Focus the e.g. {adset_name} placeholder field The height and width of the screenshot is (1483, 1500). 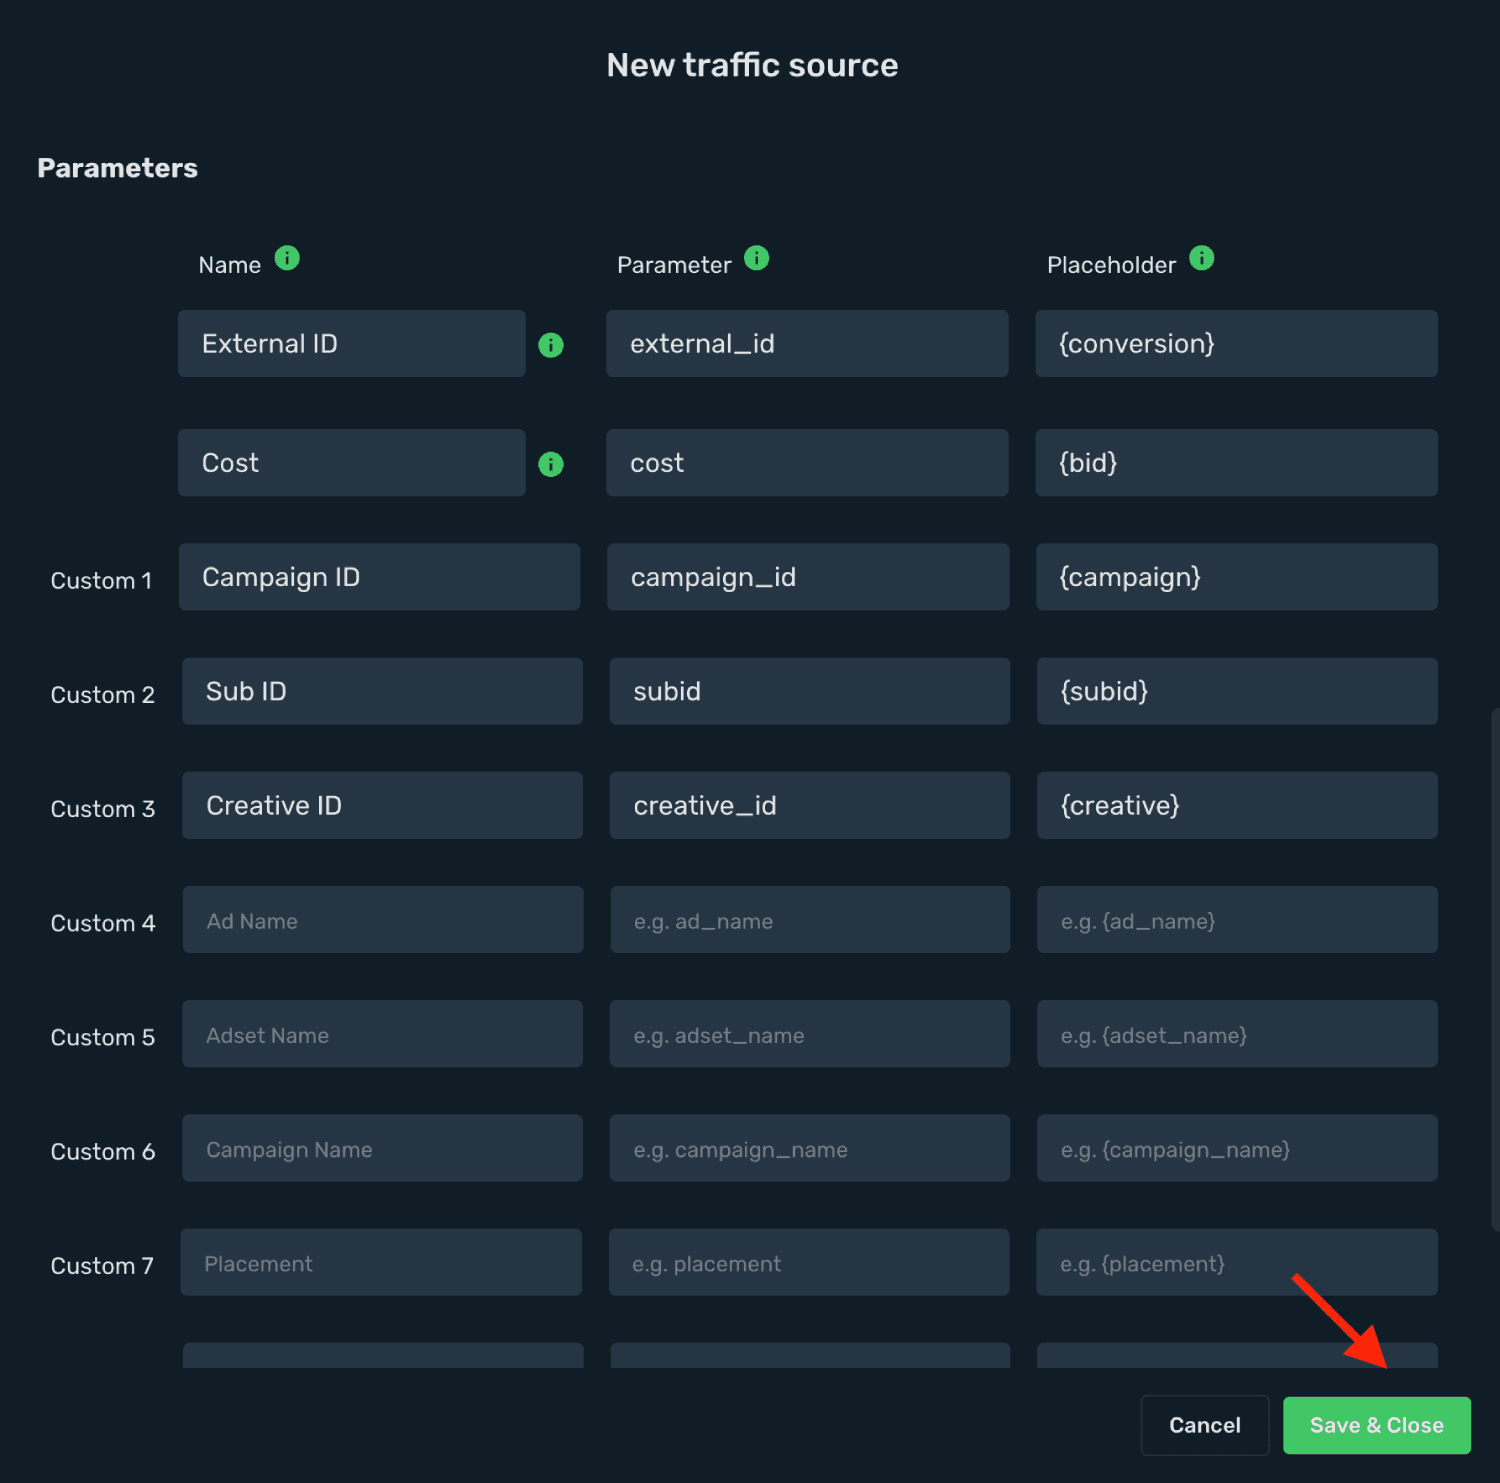[x=1238, y=1034]
